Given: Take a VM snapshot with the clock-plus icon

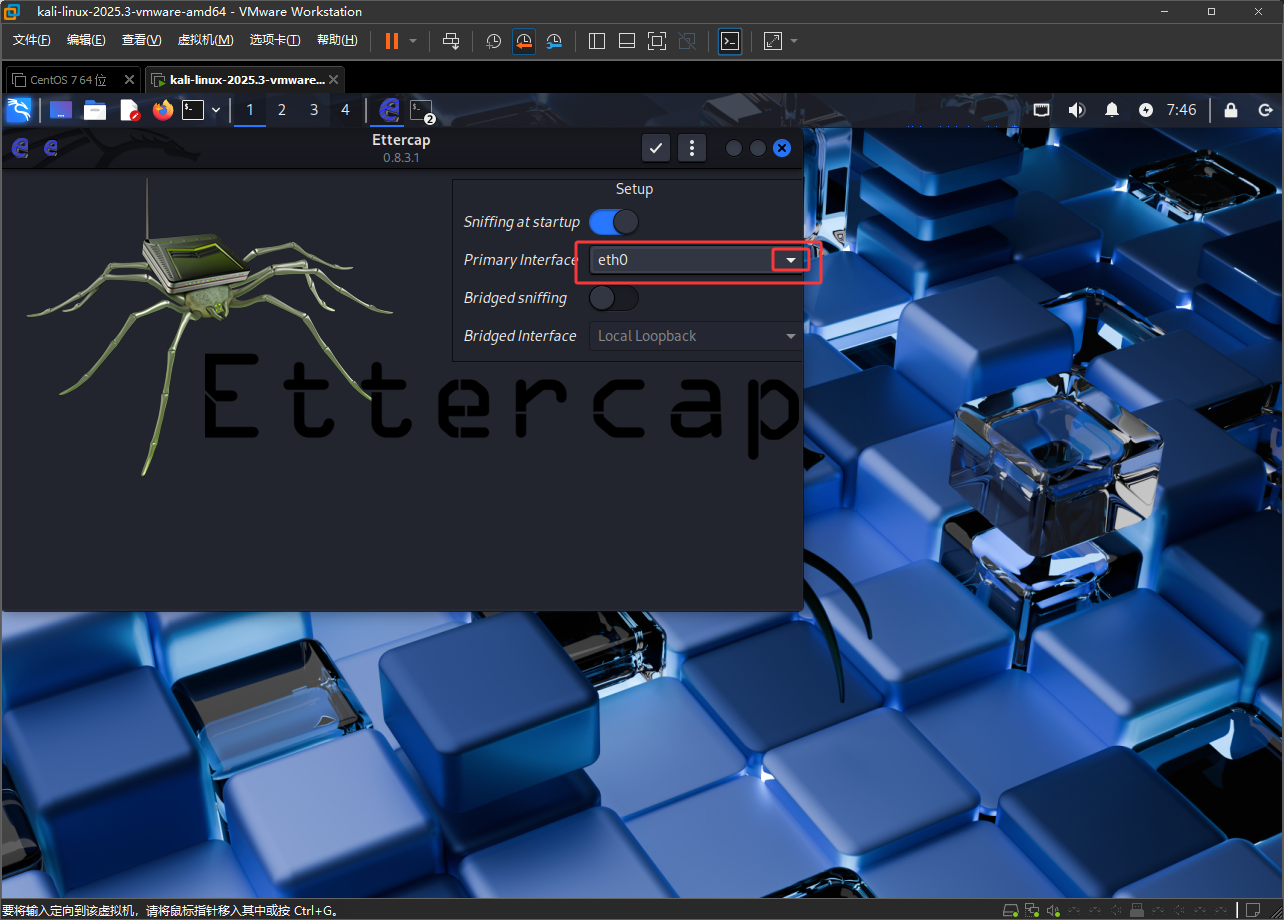Looking at the screenshot, I should [x=494, y=41].
